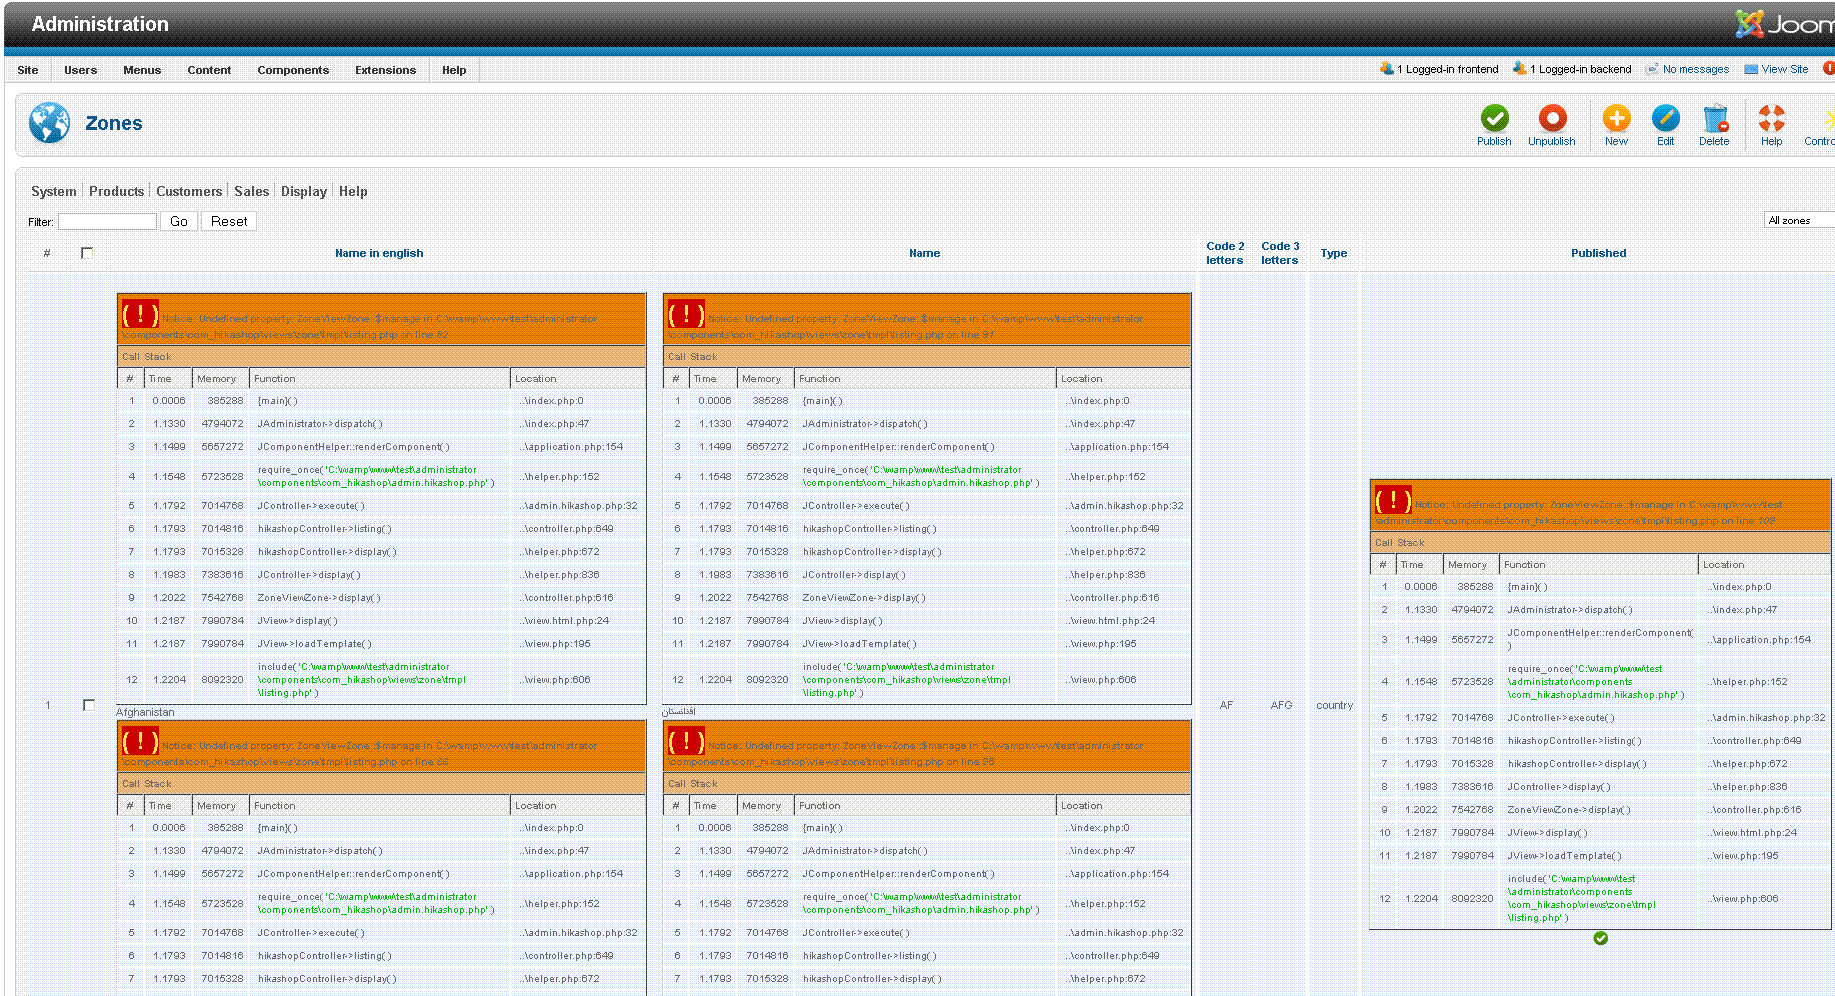Toggle published green check for Afghanistan
The image size is (1835, 996).
tap(1600, 938)
